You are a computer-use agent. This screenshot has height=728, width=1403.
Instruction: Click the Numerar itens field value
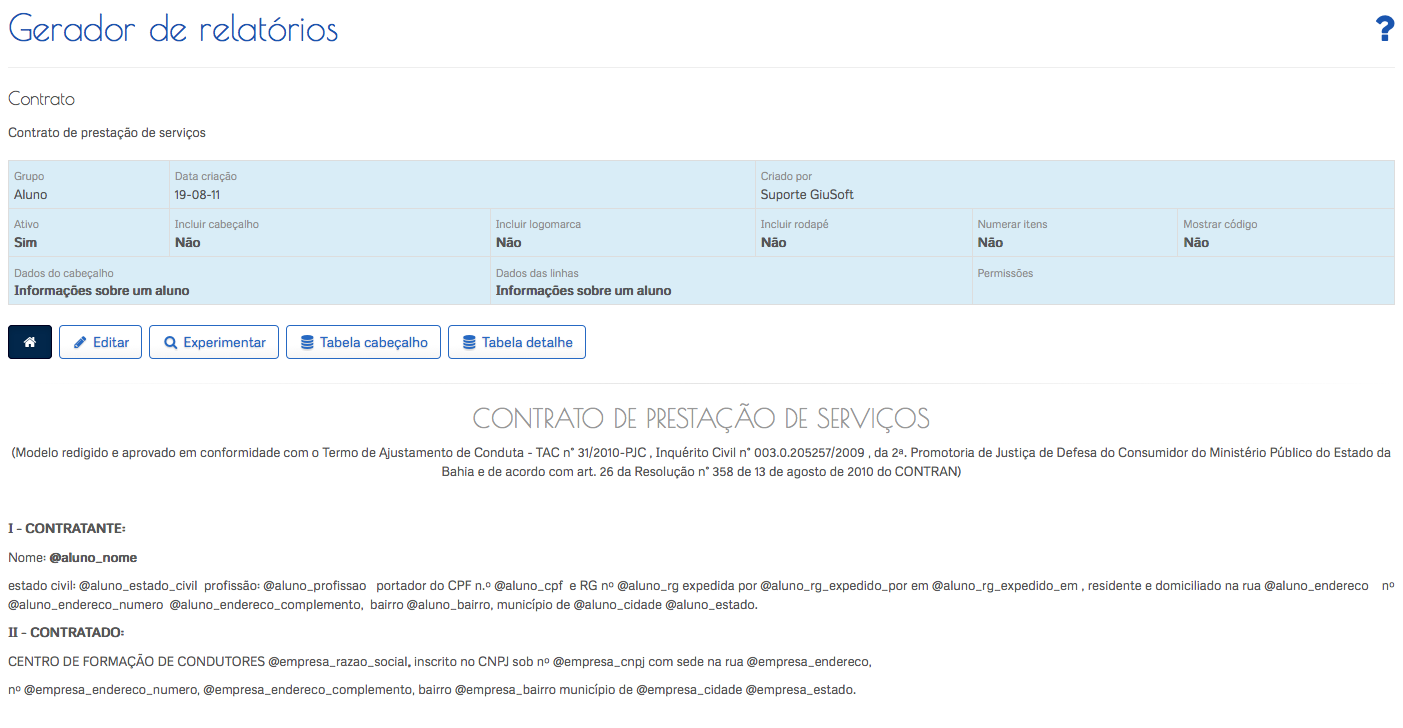(x=990, y=243)
